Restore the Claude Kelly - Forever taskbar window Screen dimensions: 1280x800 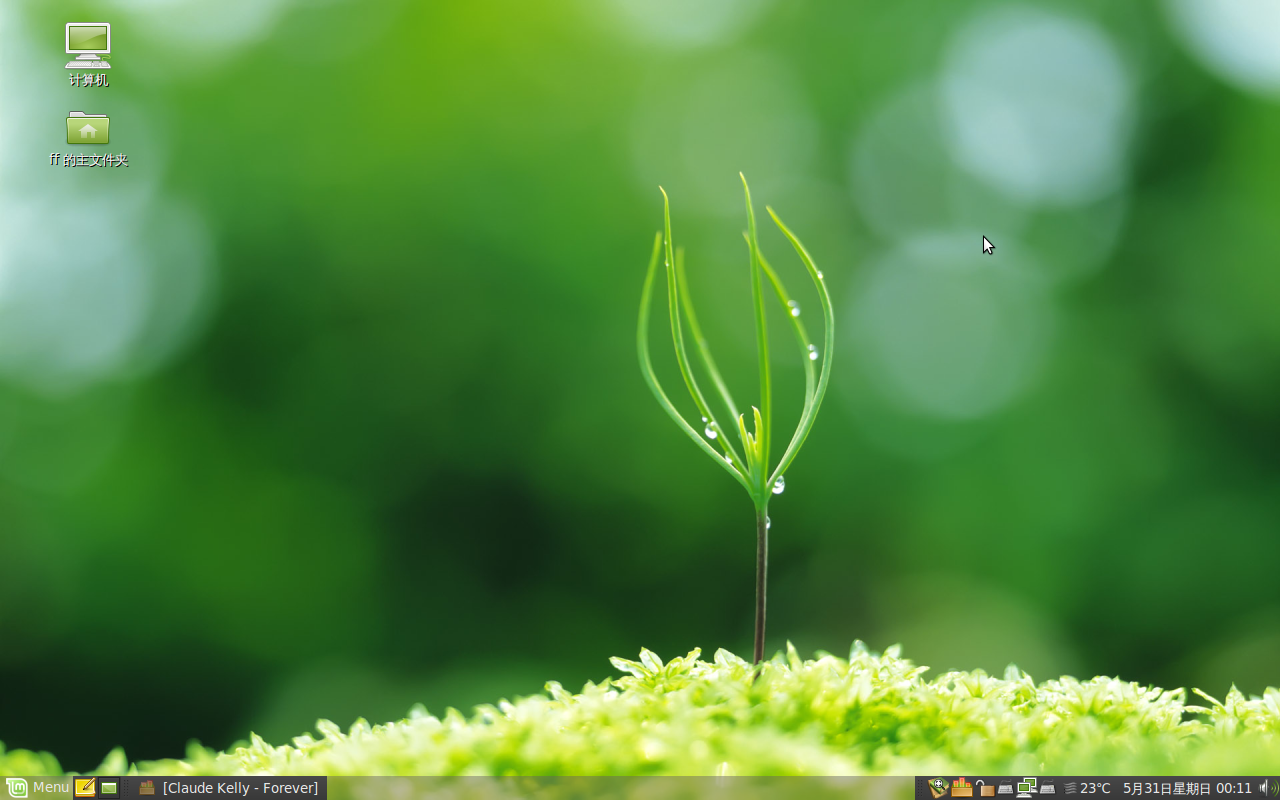pyautogui.click(x=229, y=788)
